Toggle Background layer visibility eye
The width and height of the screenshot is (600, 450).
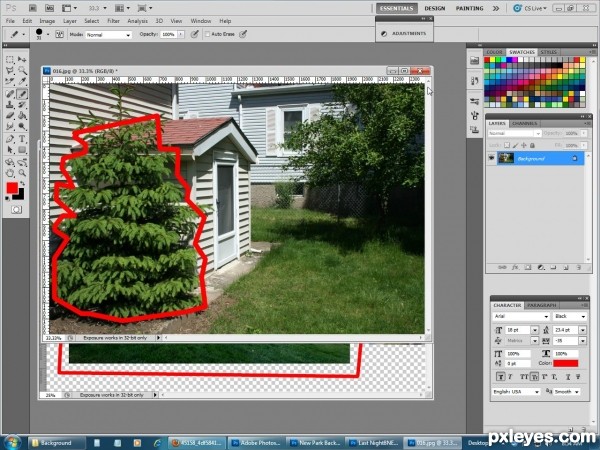click(492, 158)
